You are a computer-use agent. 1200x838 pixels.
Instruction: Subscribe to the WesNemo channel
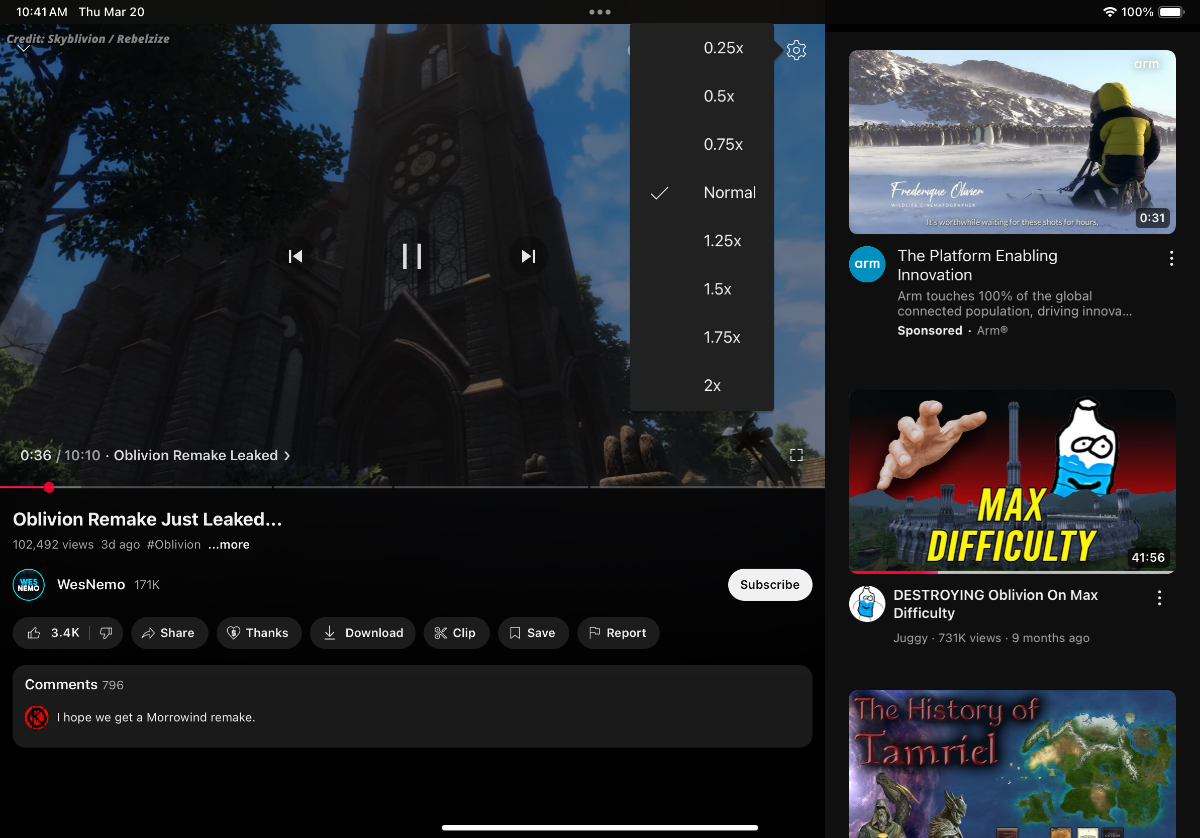click(769, 585)
